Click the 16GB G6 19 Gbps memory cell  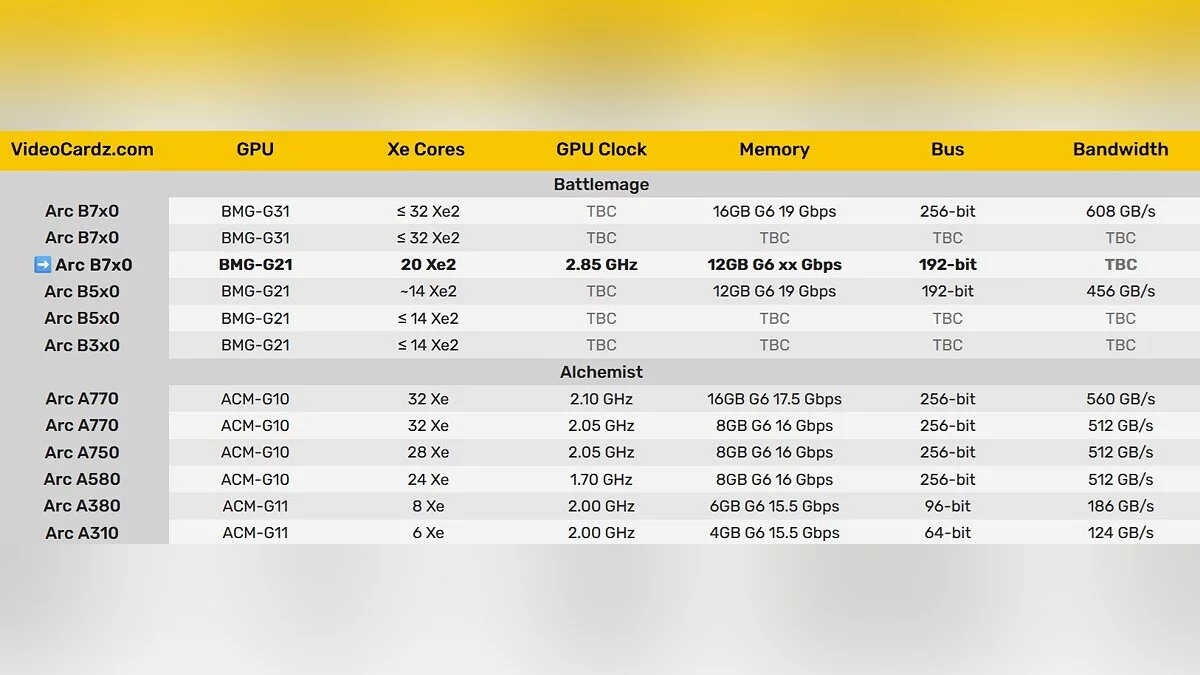coord(774,212)
